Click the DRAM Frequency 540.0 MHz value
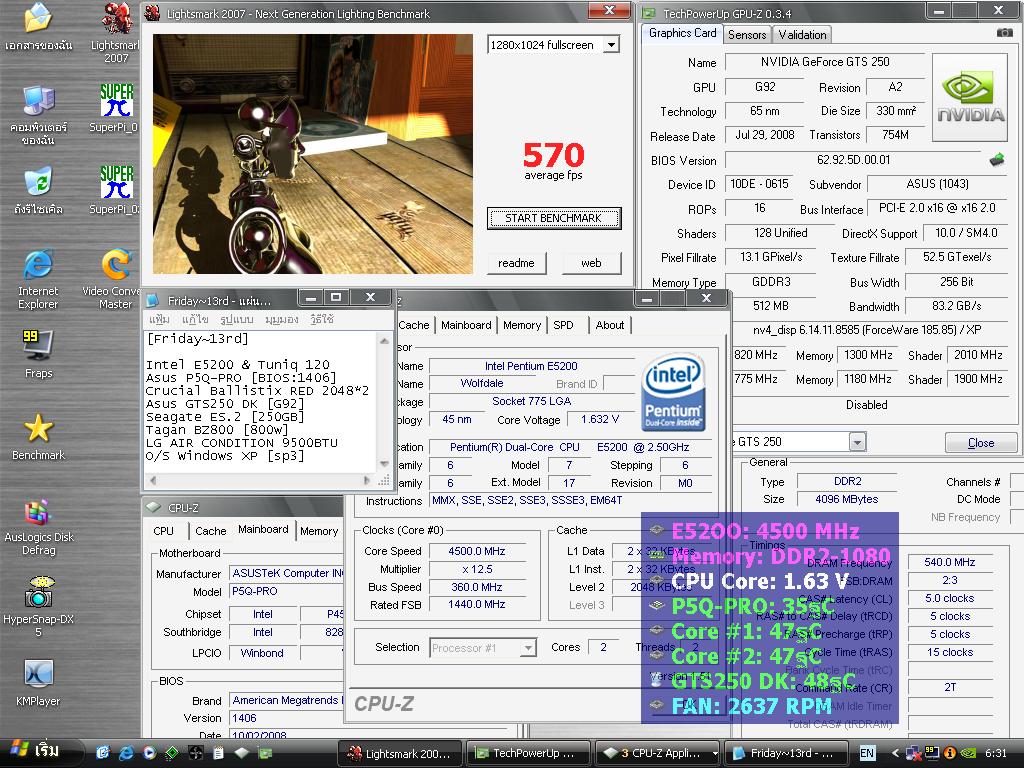1024x768 pixels. click(949, 562)
